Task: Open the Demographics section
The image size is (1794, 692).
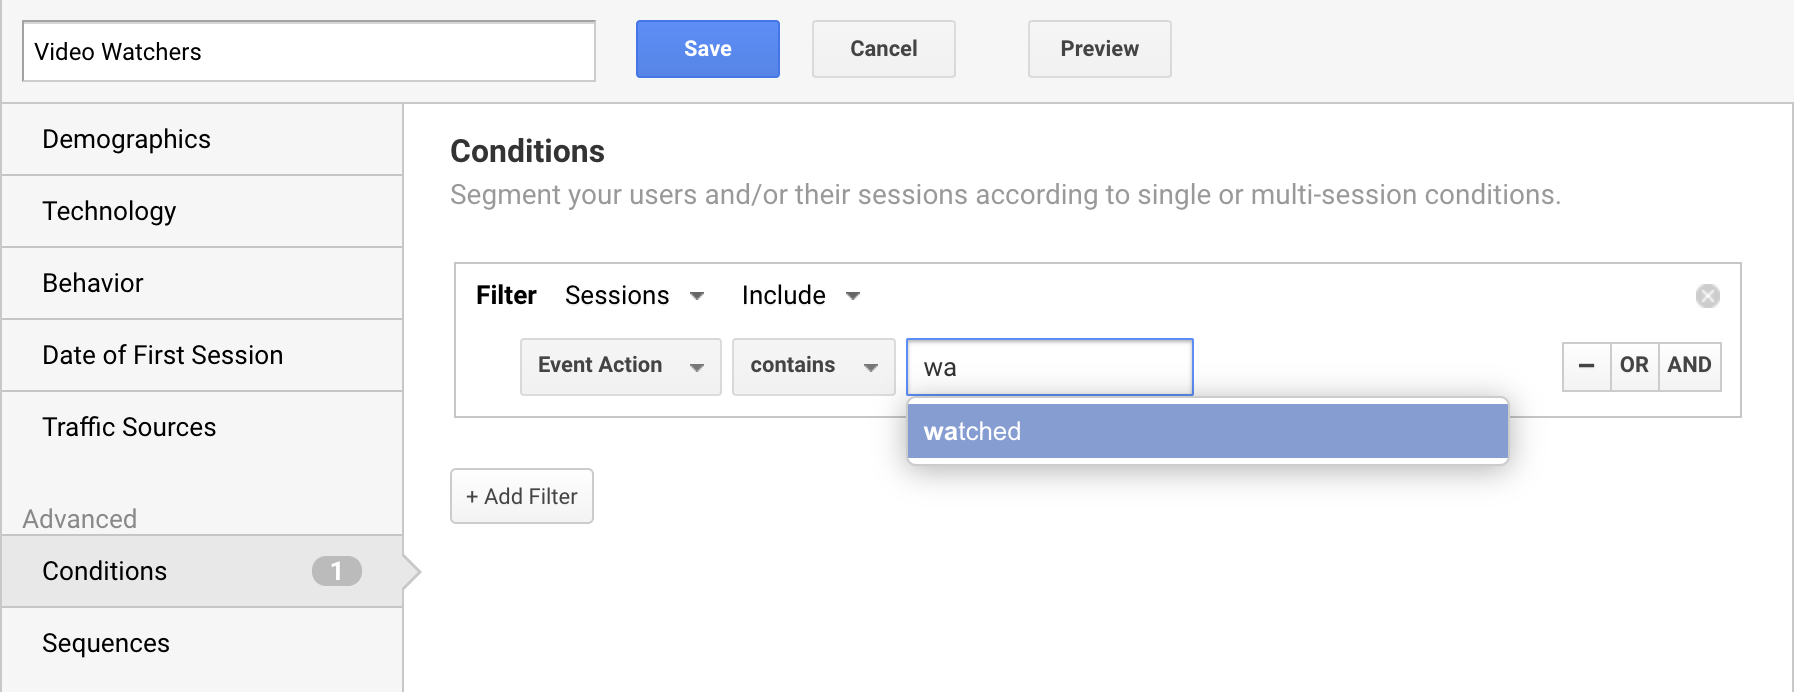Action: tap(203, 139)
